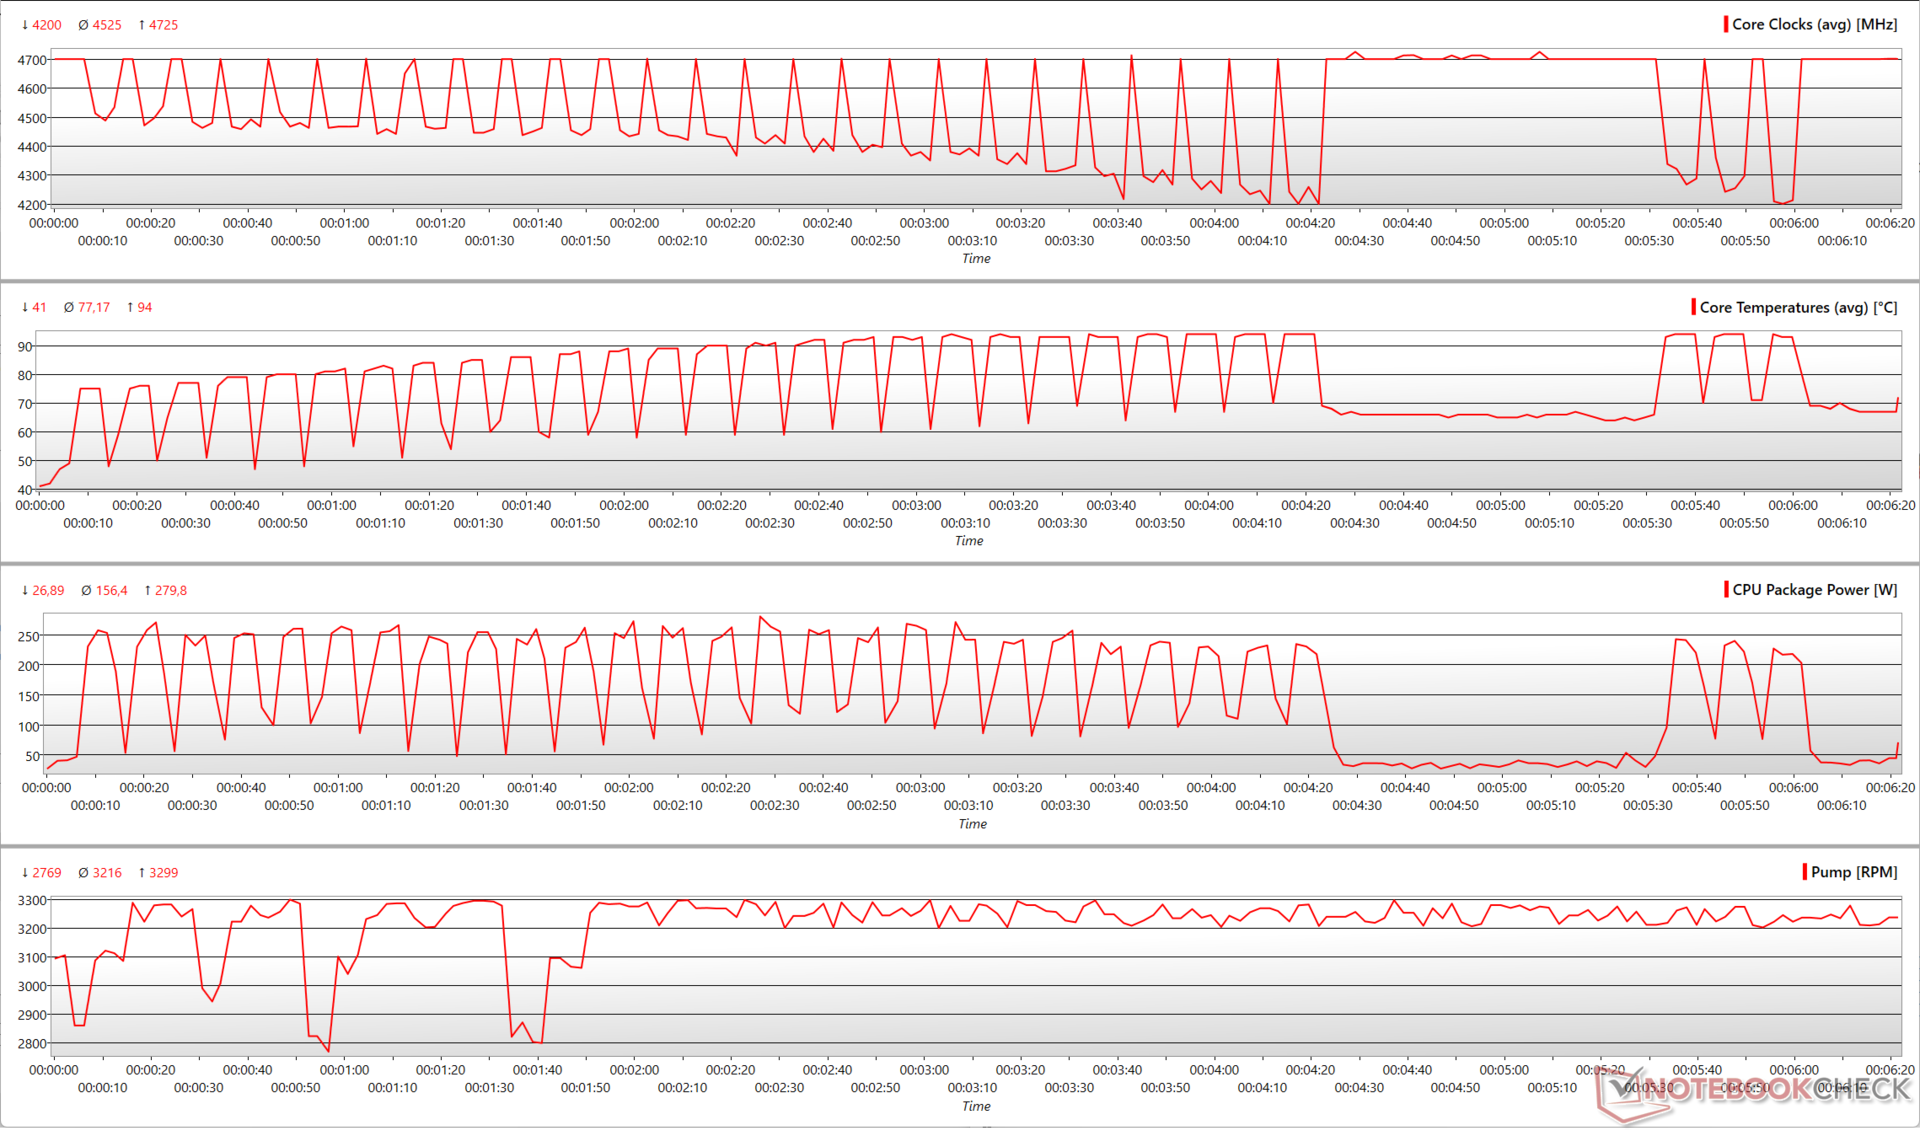Click the average power symbol beside 156,4

pyautogui.click(x=86, y=591)
